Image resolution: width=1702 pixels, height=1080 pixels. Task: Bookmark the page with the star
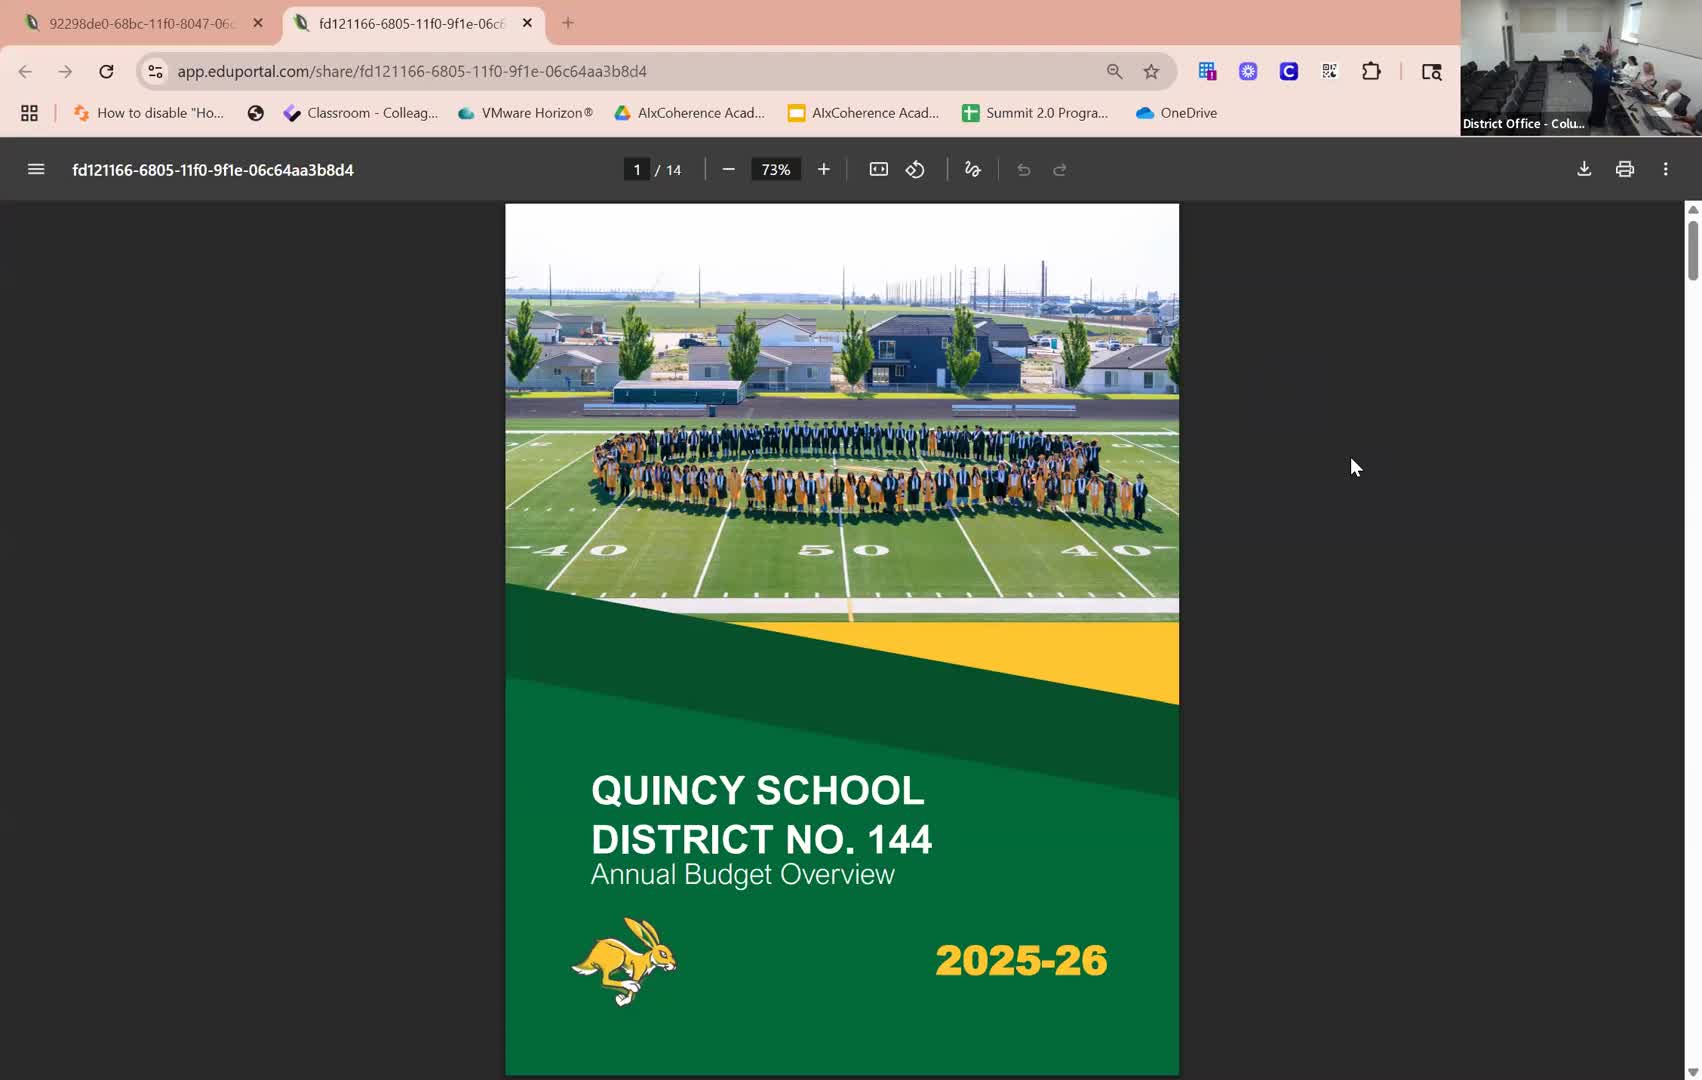(1151, 71)
